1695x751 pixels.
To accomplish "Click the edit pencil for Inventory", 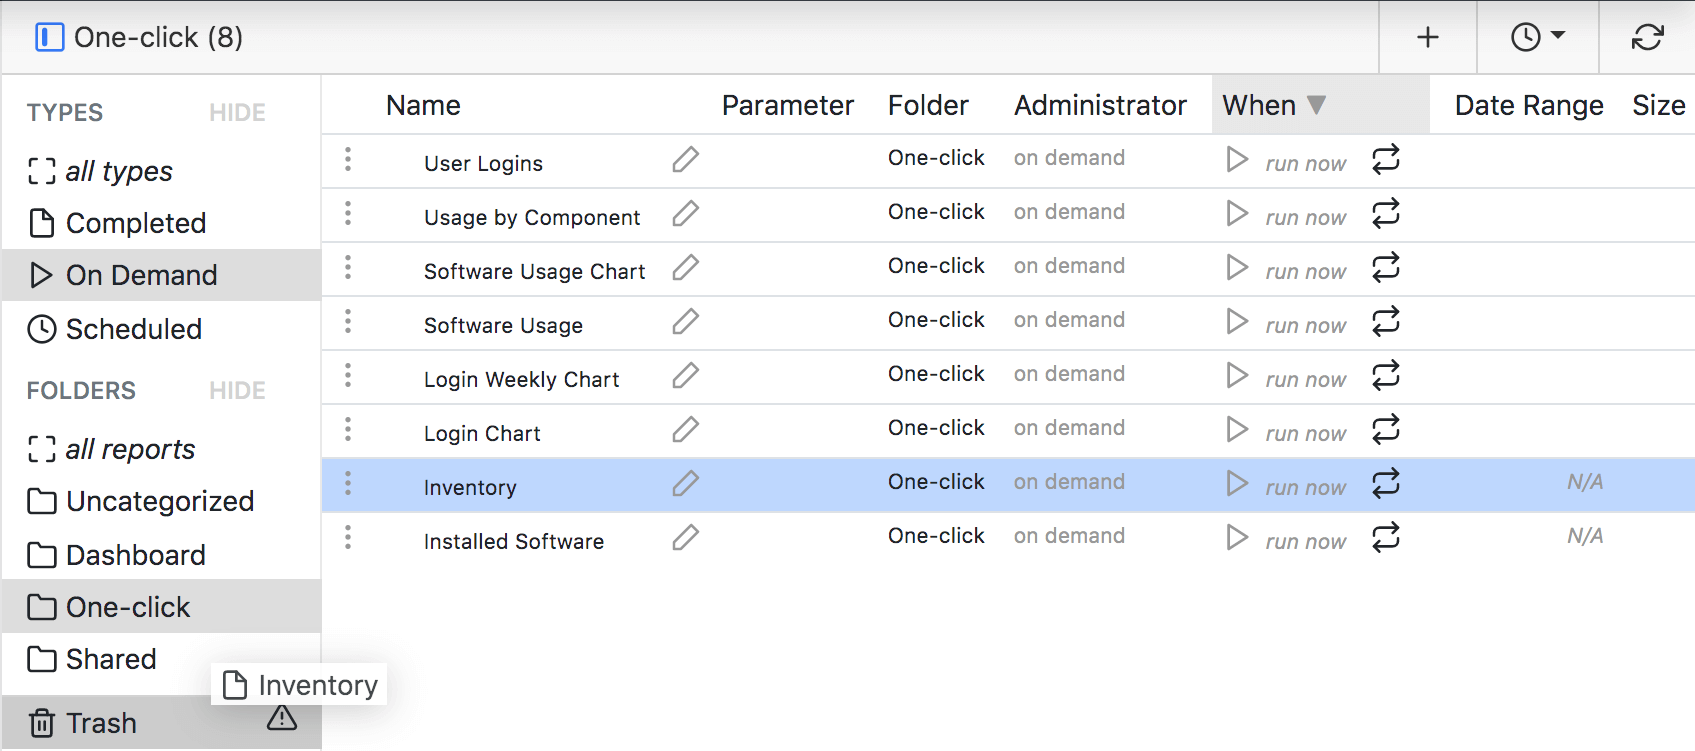I will click(685, 484).
